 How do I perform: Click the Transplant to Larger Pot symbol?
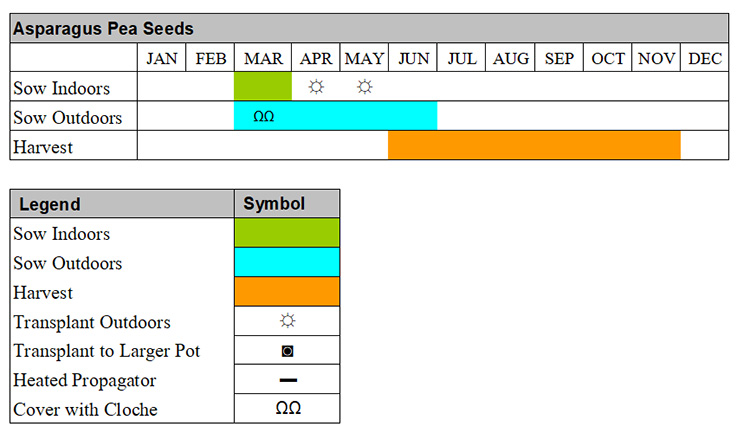(287, 351)
